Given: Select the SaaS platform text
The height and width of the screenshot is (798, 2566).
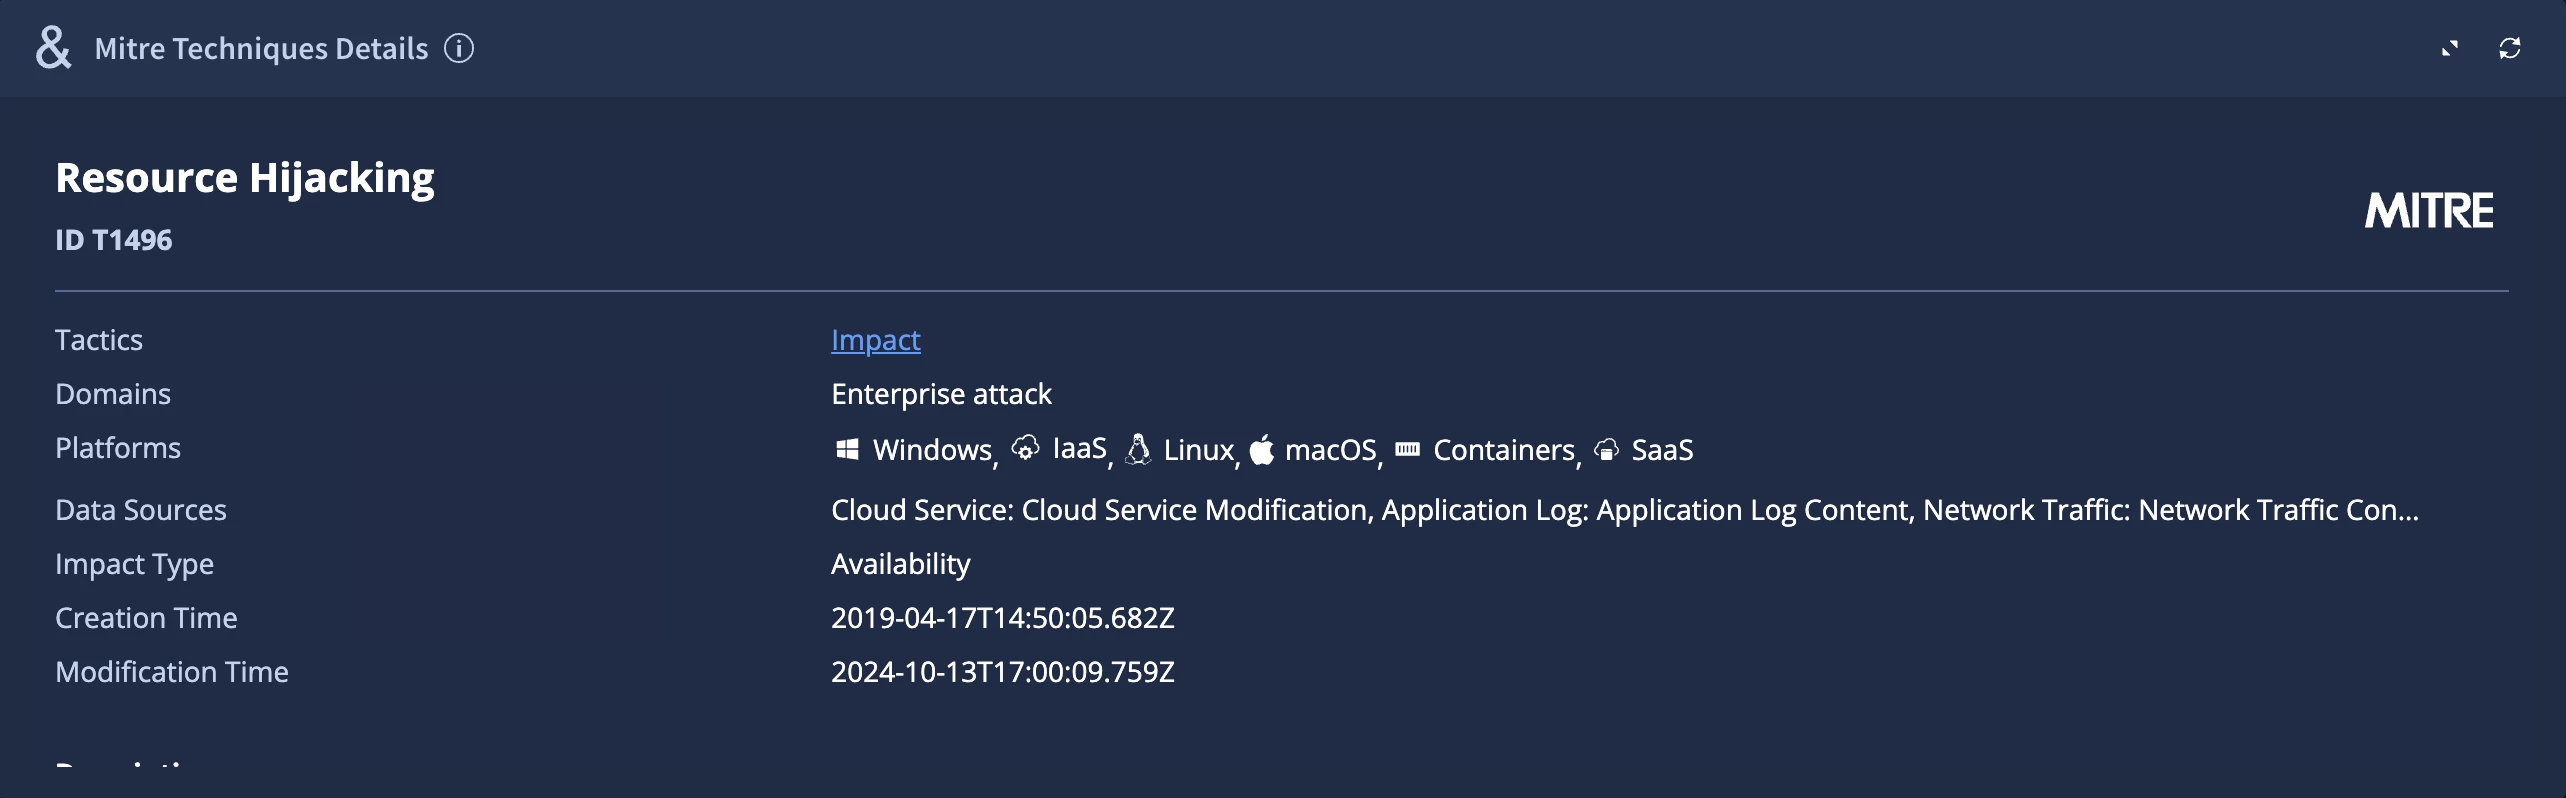Looking at the screenshot, I should 1662,450.
